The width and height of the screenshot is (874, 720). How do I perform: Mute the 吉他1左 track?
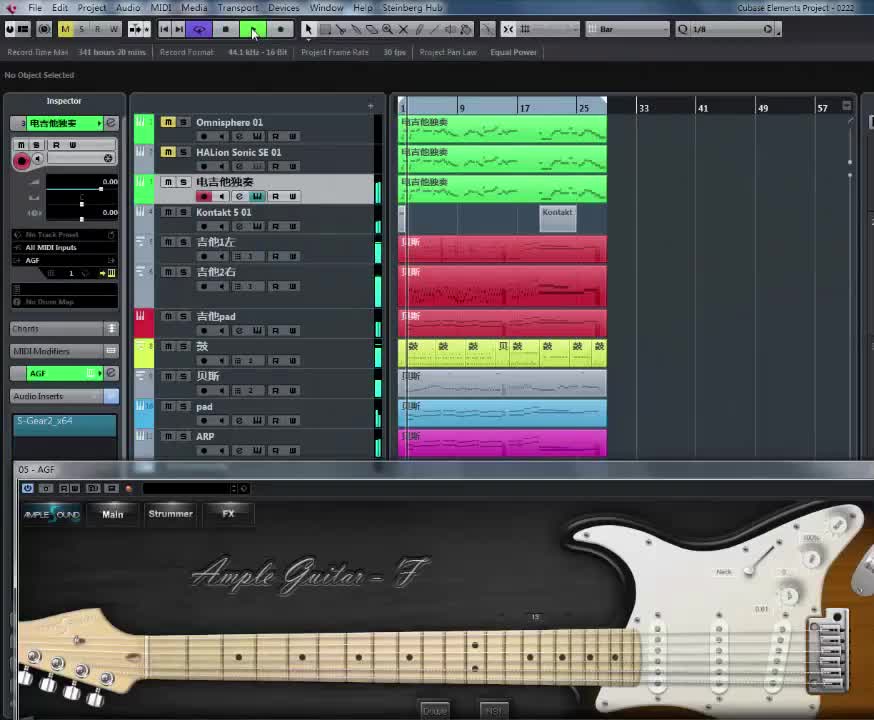168,242
